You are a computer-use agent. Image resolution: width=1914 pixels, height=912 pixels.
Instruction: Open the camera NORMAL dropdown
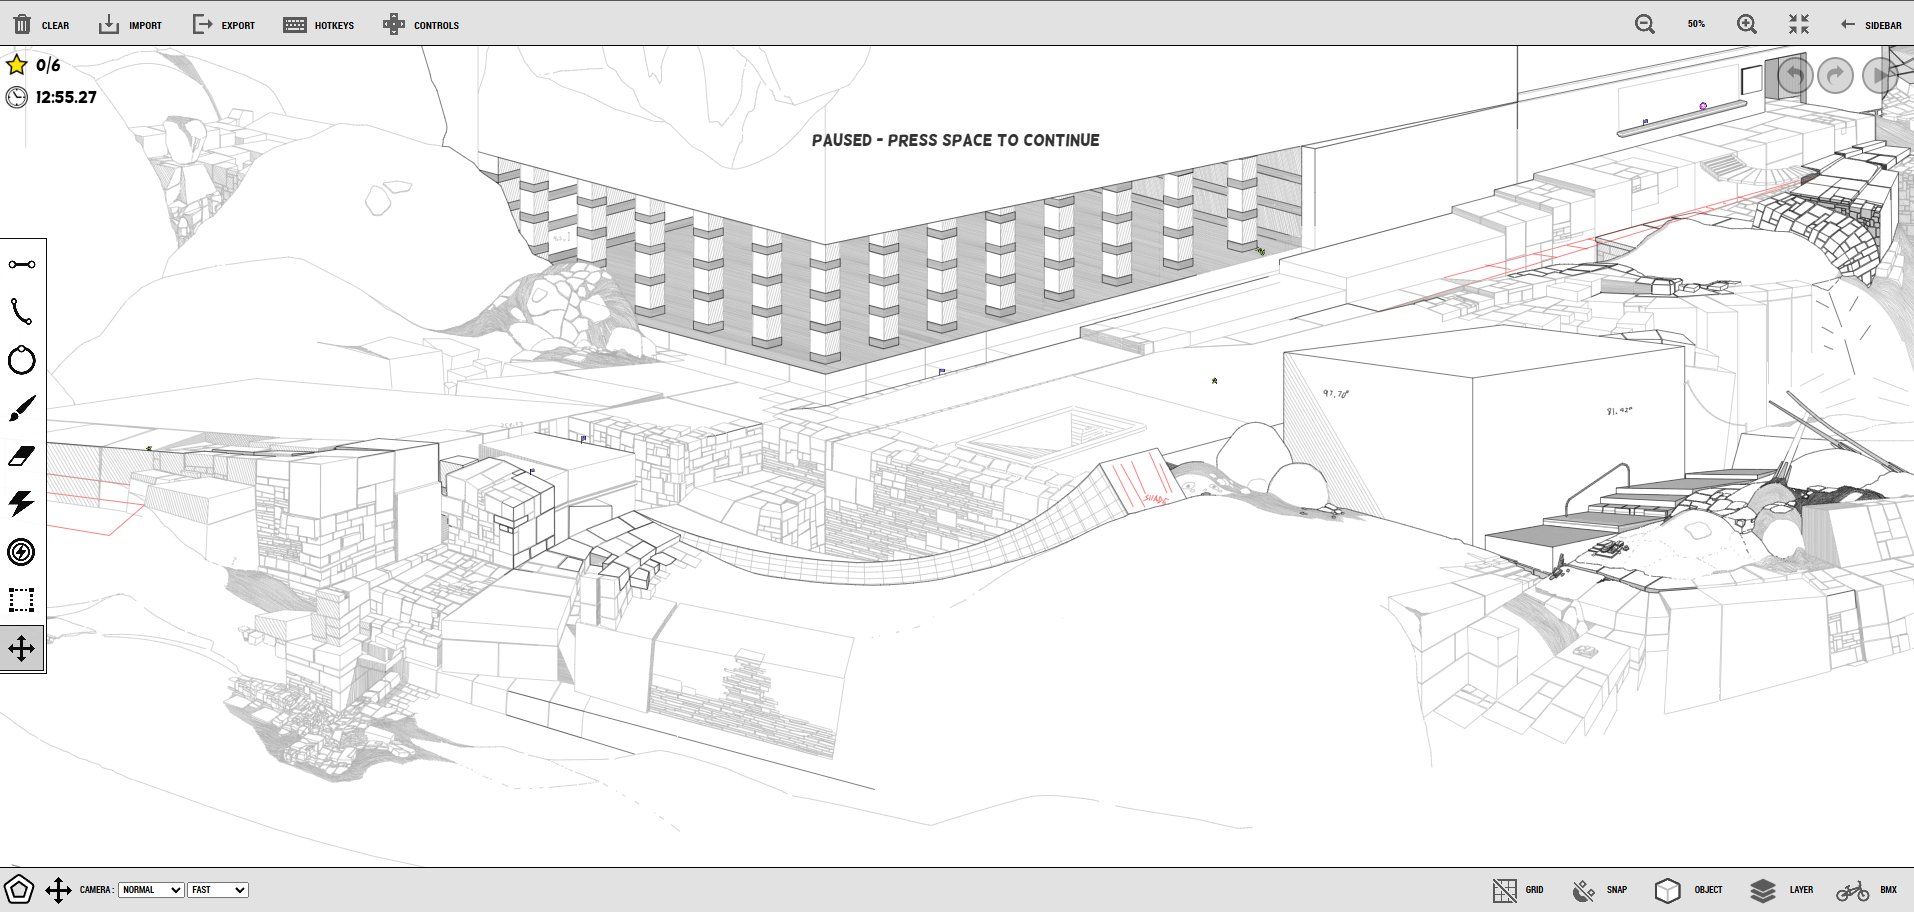151,890
